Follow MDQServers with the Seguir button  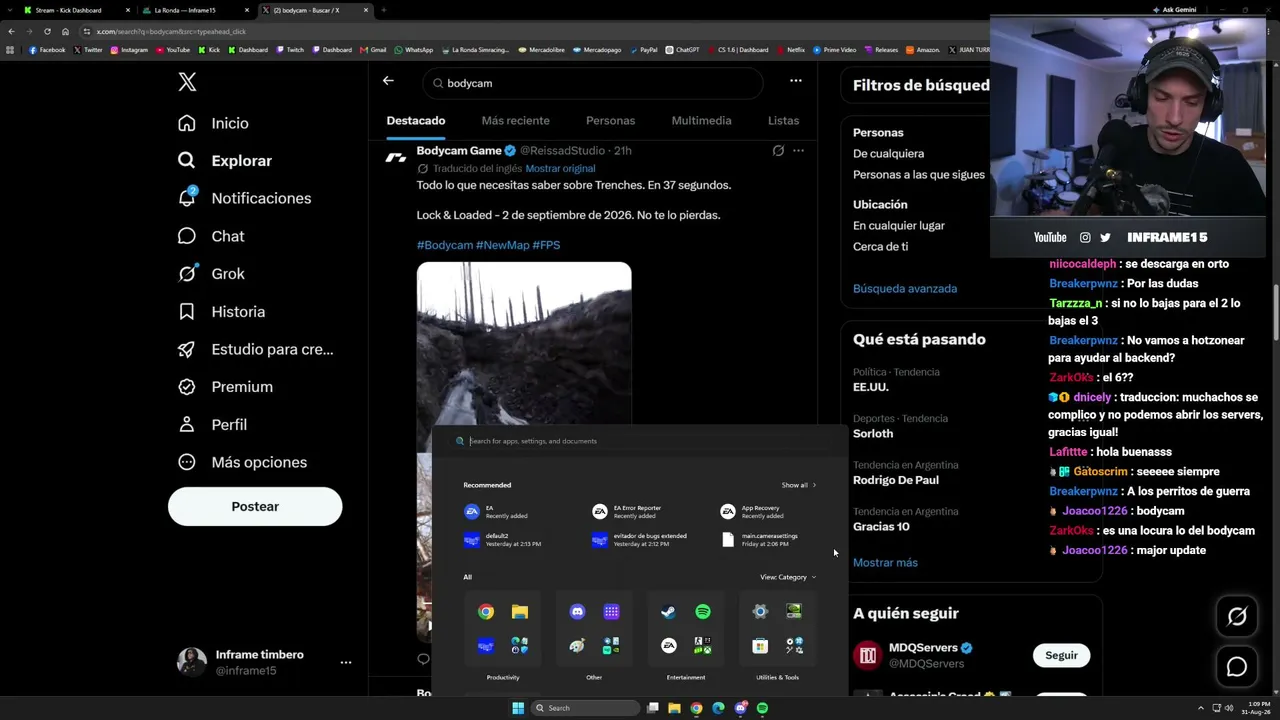coord(1061,656)
